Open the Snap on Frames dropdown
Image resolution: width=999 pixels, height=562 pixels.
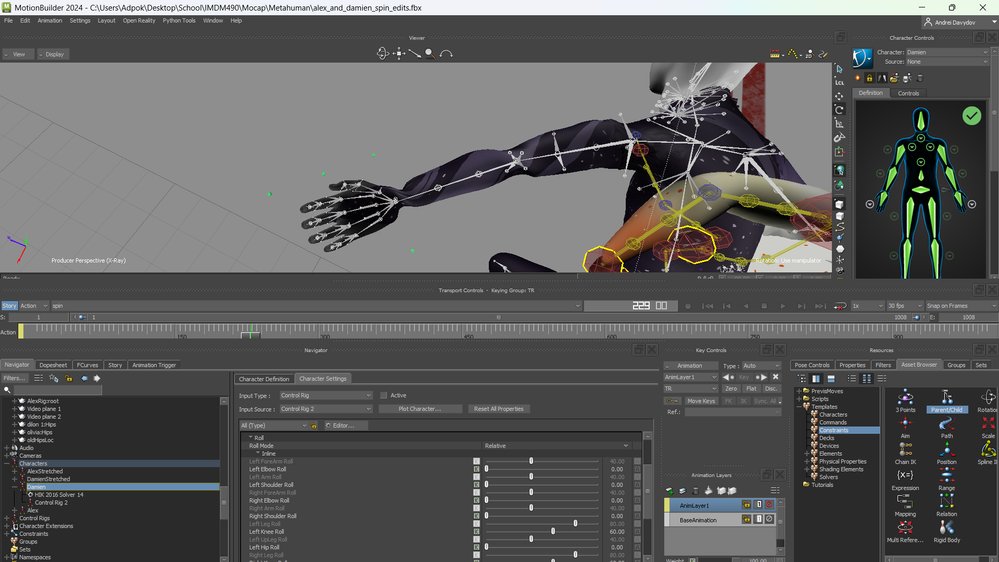[961, 306]
